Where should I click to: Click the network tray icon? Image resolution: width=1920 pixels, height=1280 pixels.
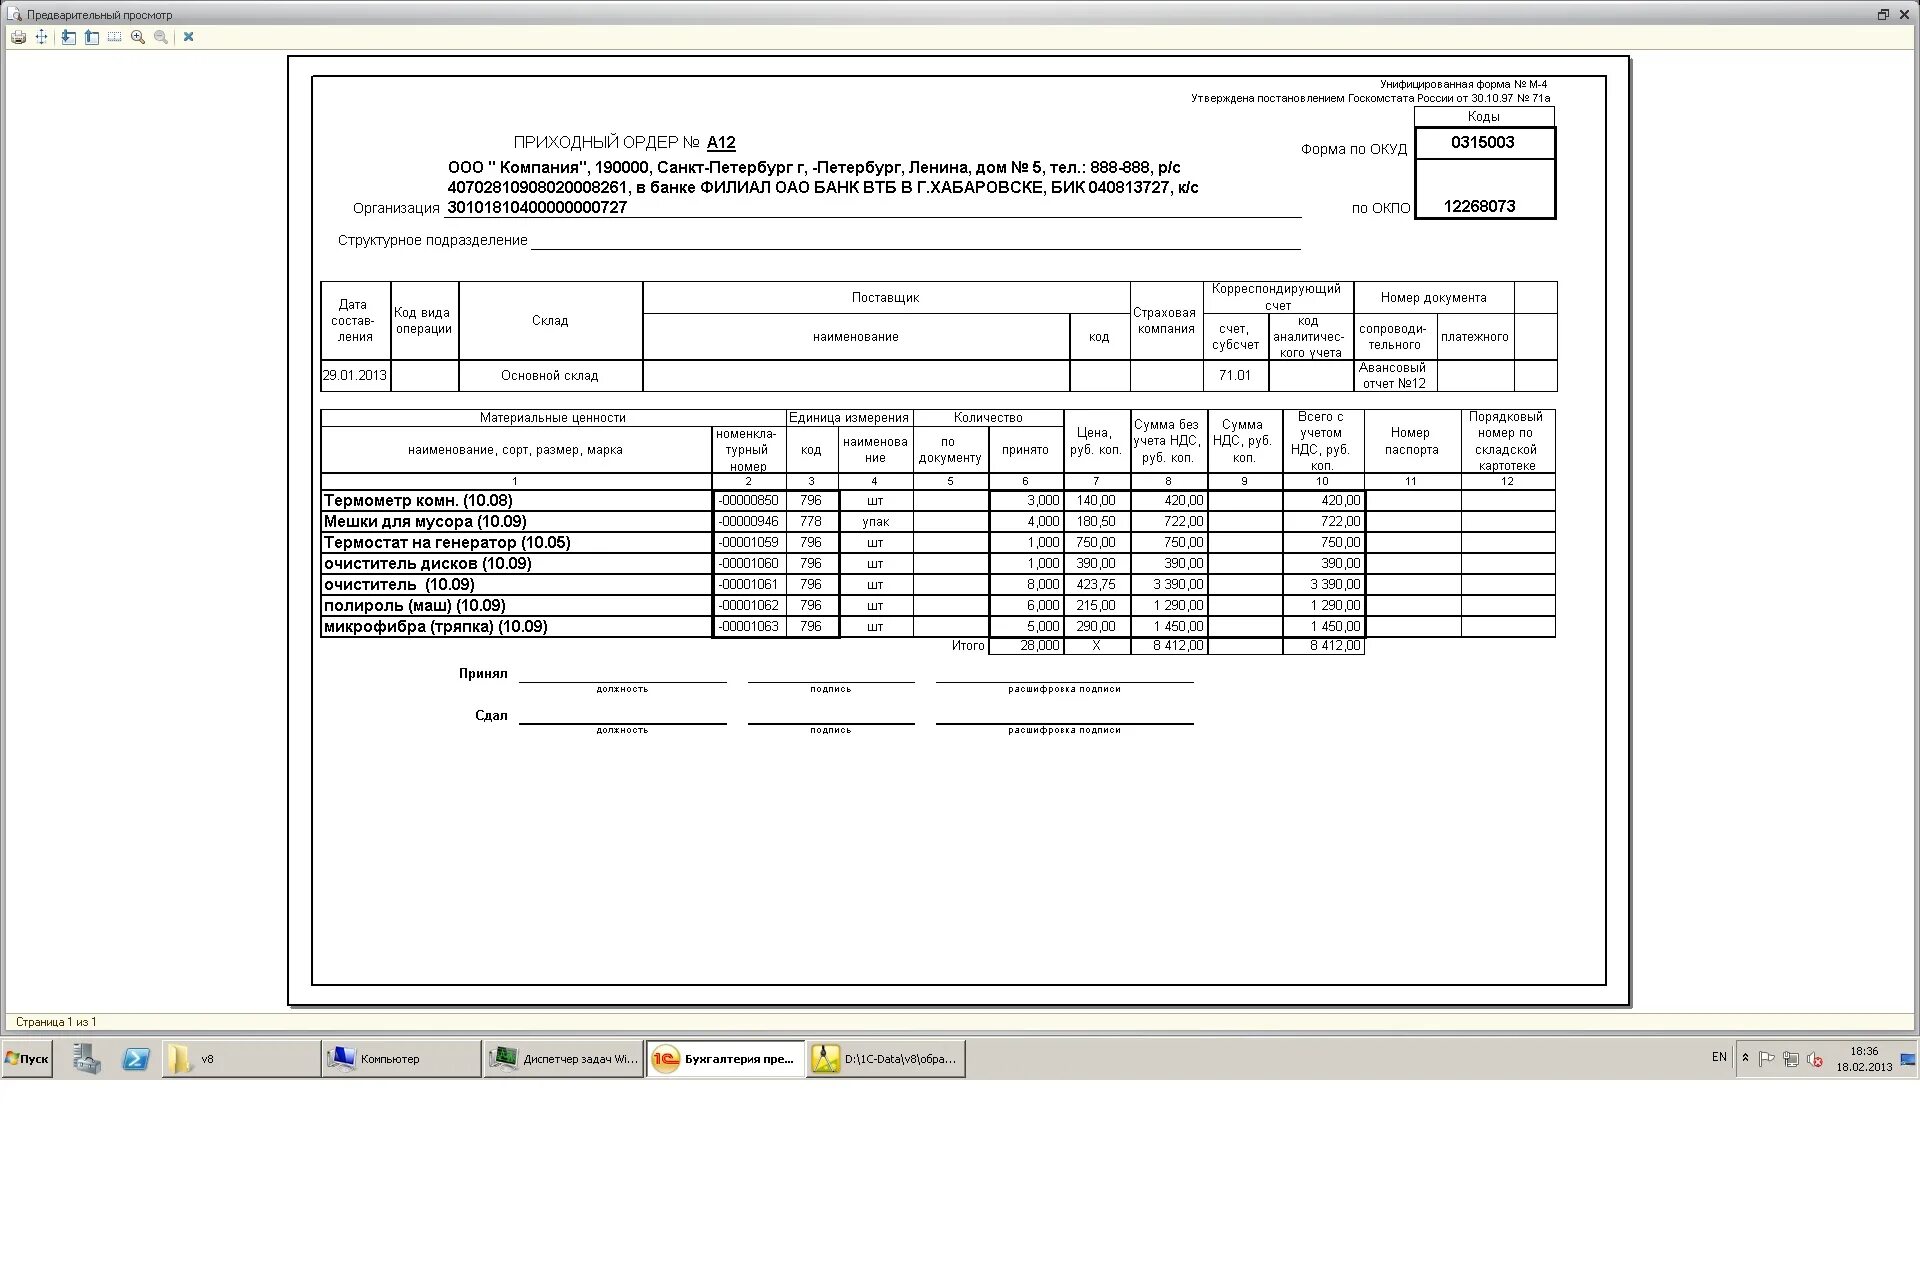tap(1791, 1059)
